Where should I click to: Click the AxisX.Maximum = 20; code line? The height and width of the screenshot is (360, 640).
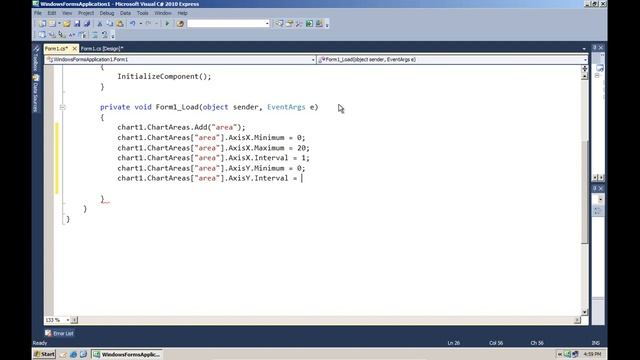click(x=213, y=148)
